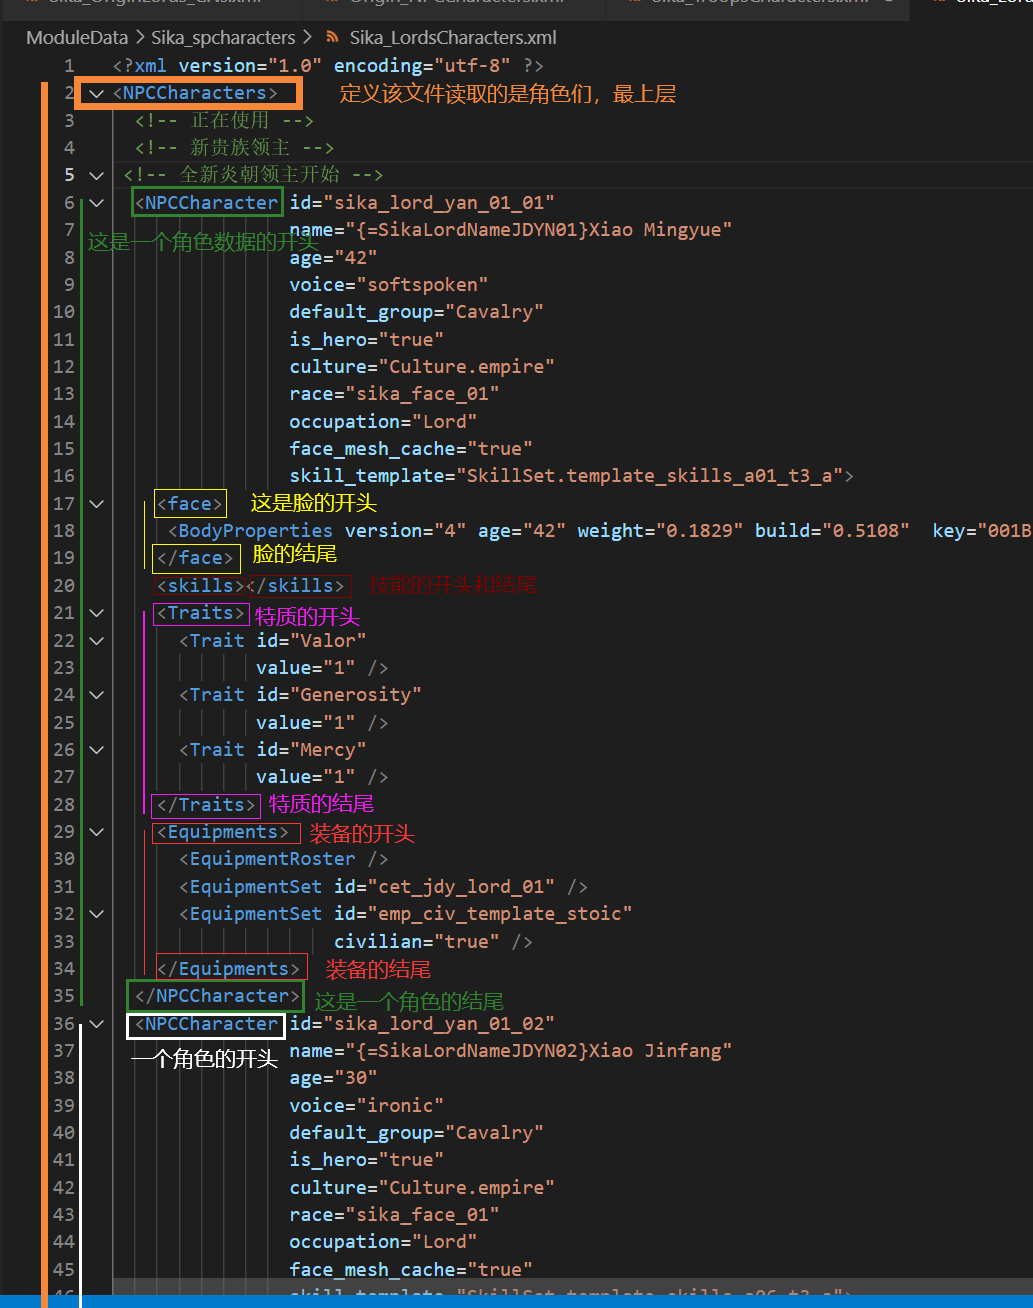The height and width of the screenshot is (1308, 1033).
Task: Open the Sika_spcharacters breadcrumb folder
Action: 223,38
